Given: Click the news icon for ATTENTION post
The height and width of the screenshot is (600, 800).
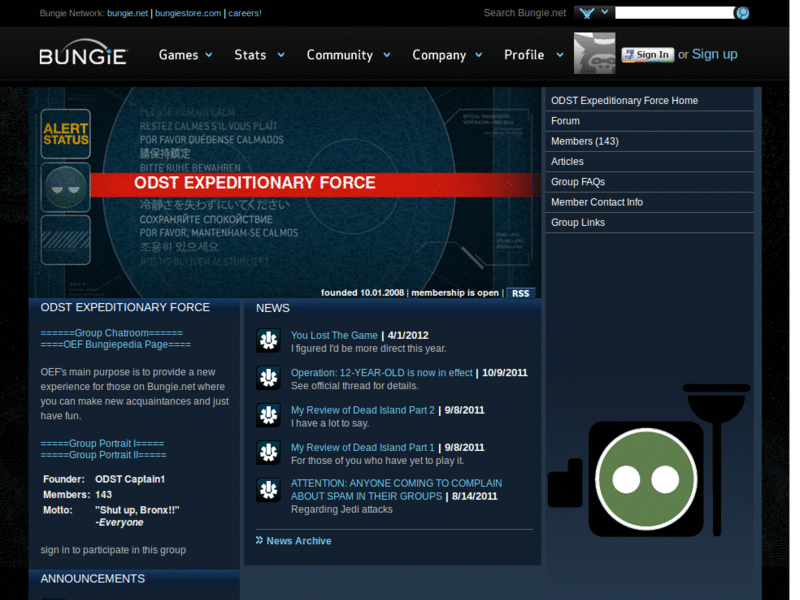Looking at the screenshot, I should point(268,489).
